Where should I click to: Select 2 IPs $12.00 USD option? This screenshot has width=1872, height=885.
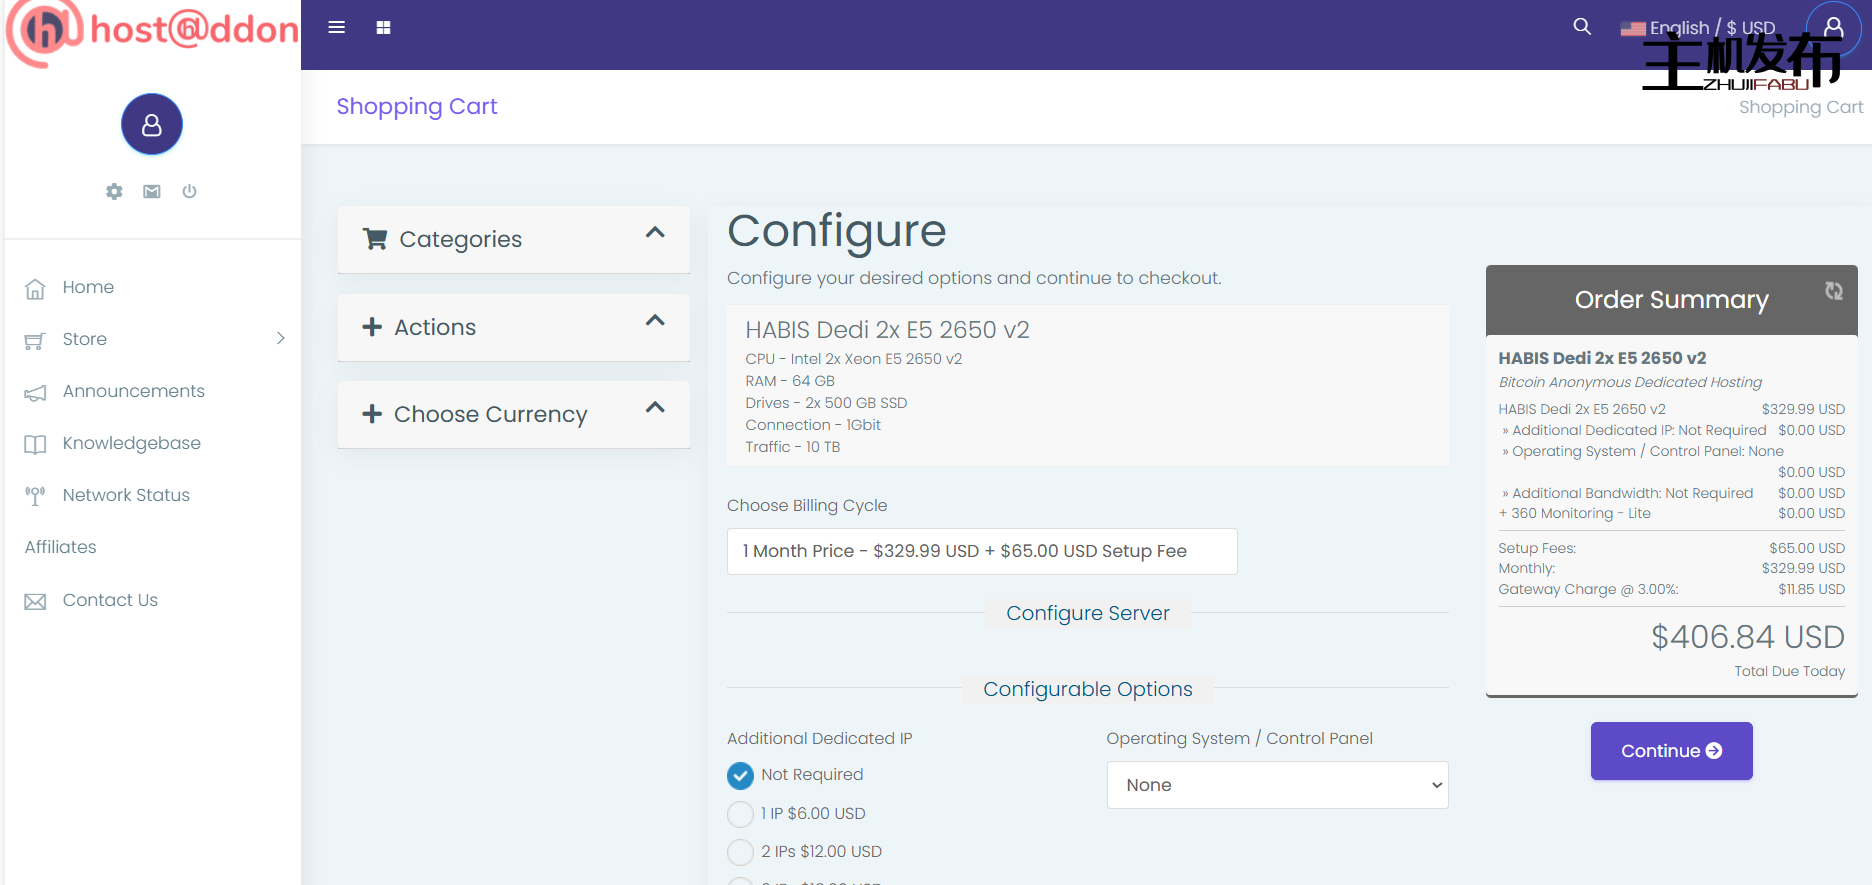(x=741, y=852)
